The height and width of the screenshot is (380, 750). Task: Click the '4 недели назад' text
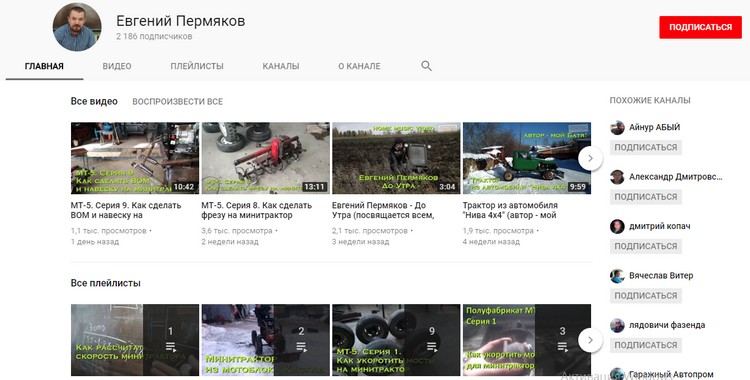[x=491, y=242]
